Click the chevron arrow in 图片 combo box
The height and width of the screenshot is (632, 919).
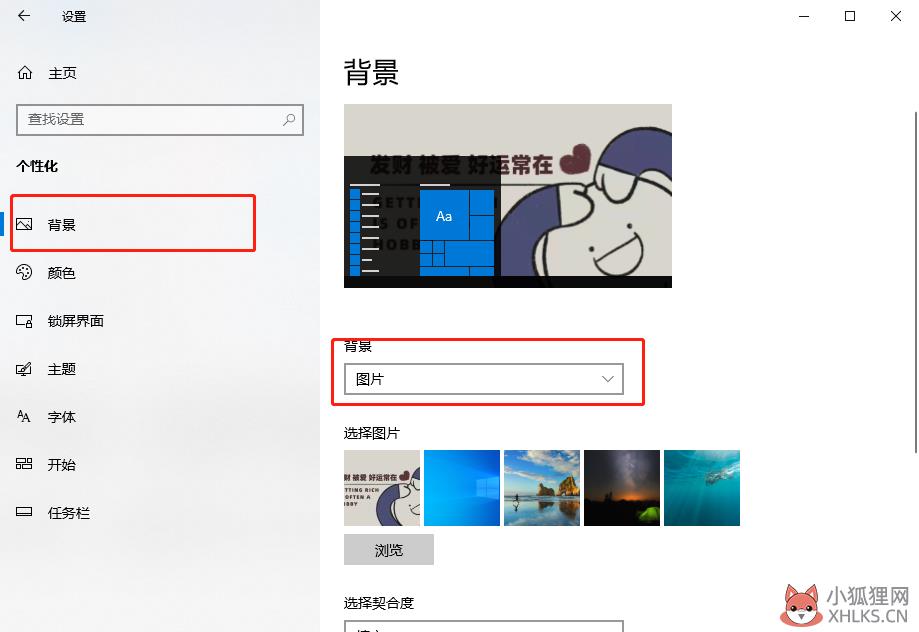point(608,379)
